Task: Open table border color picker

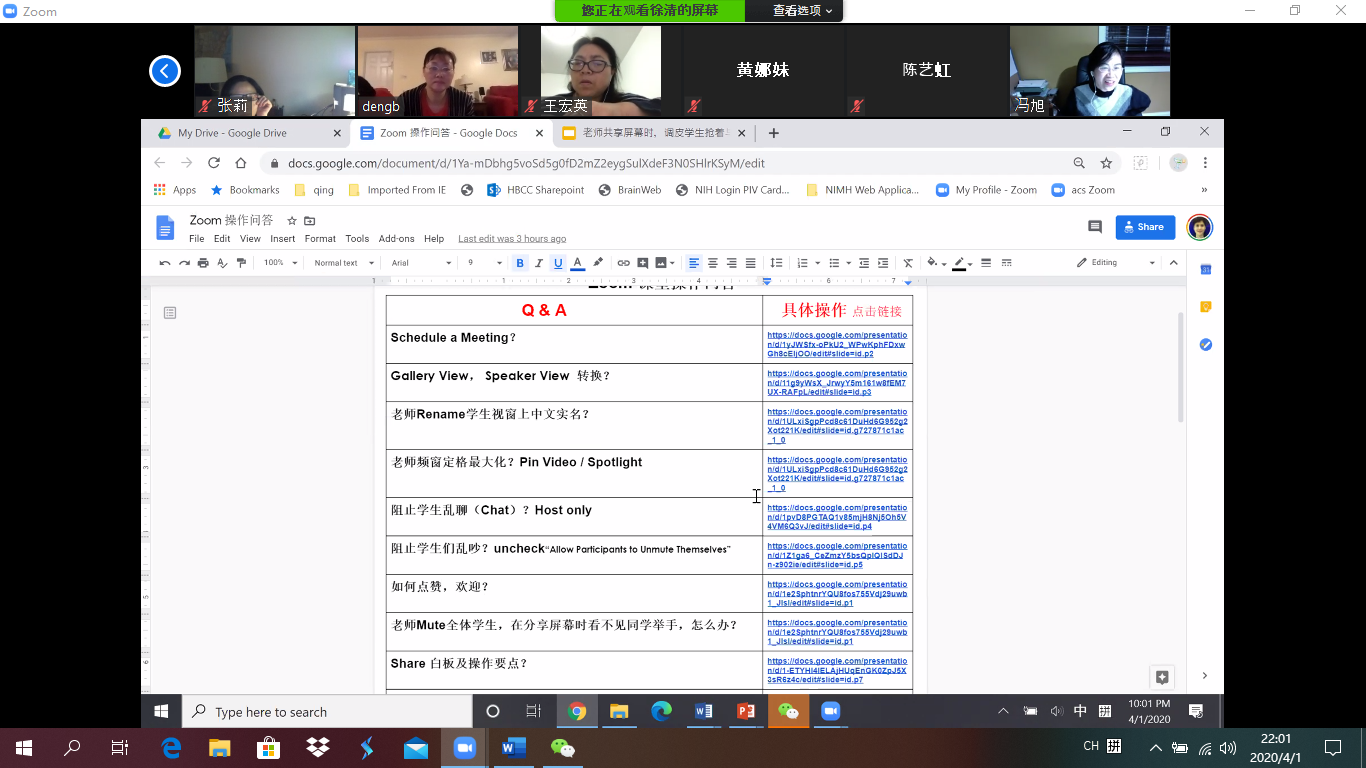Action: (963, 263)
